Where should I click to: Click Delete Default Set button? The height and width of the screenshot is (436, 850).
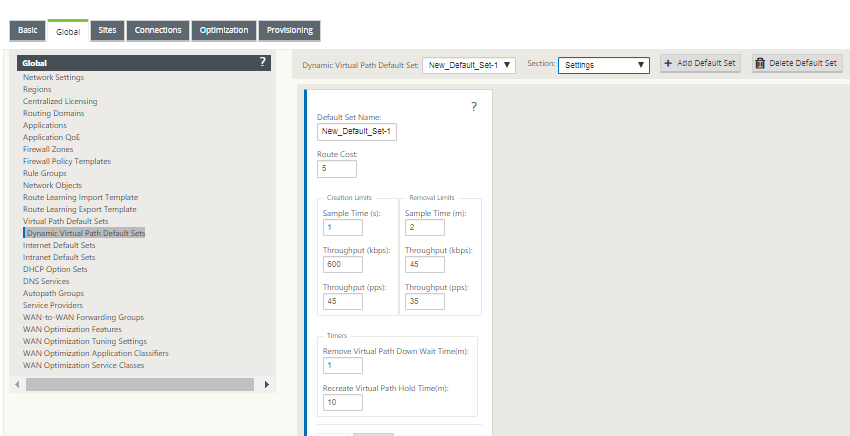(x=797, y=63)
